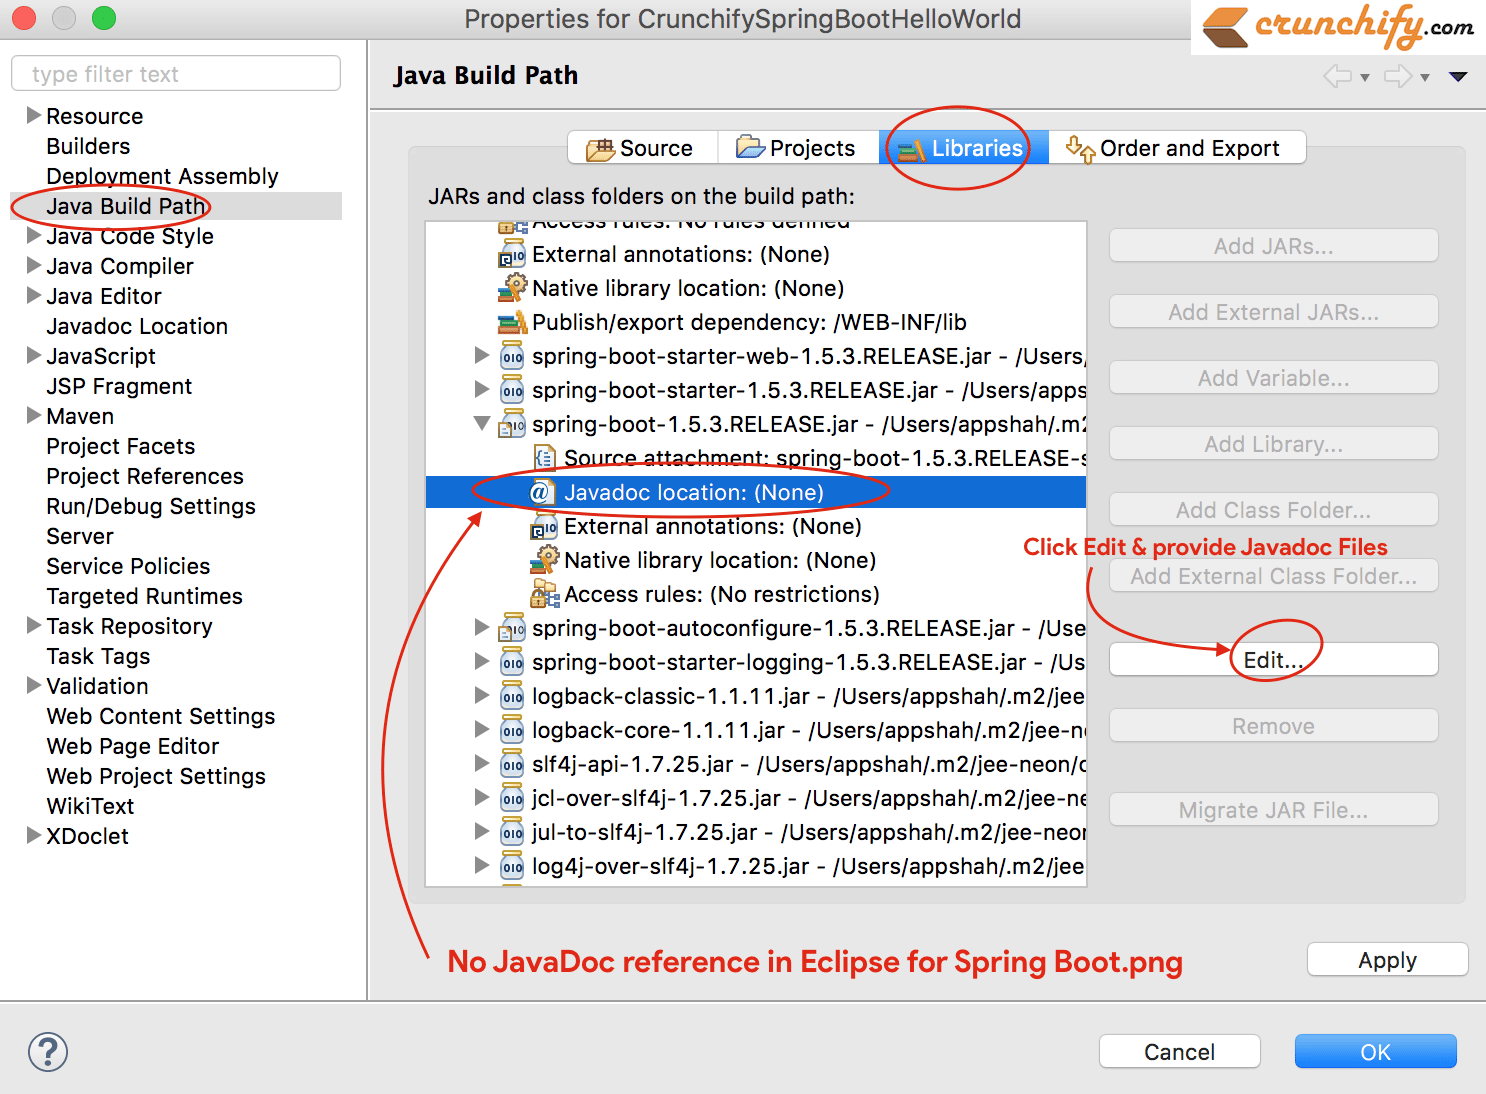Click the Order and Export arrows icon

[1080, 147]
